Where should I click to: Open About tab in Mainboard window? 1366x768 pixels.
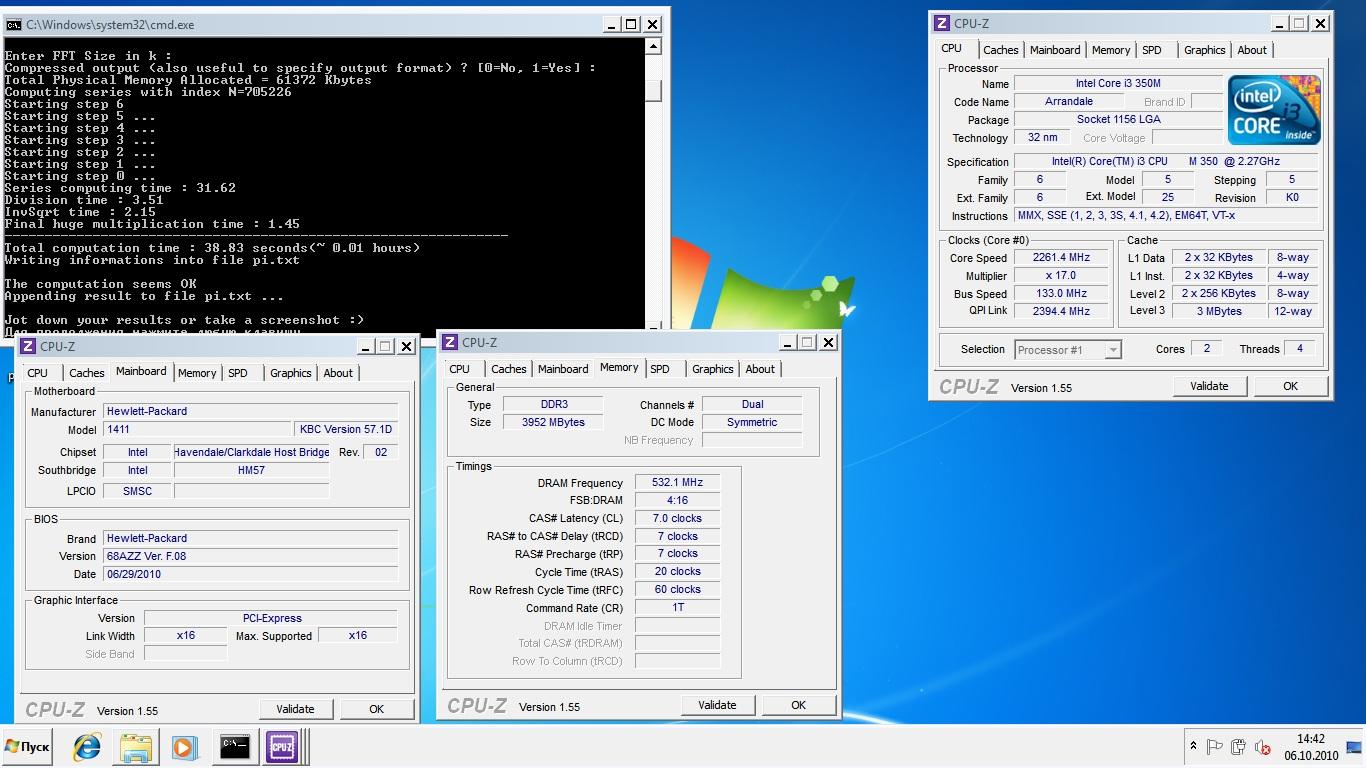[338, 373]
